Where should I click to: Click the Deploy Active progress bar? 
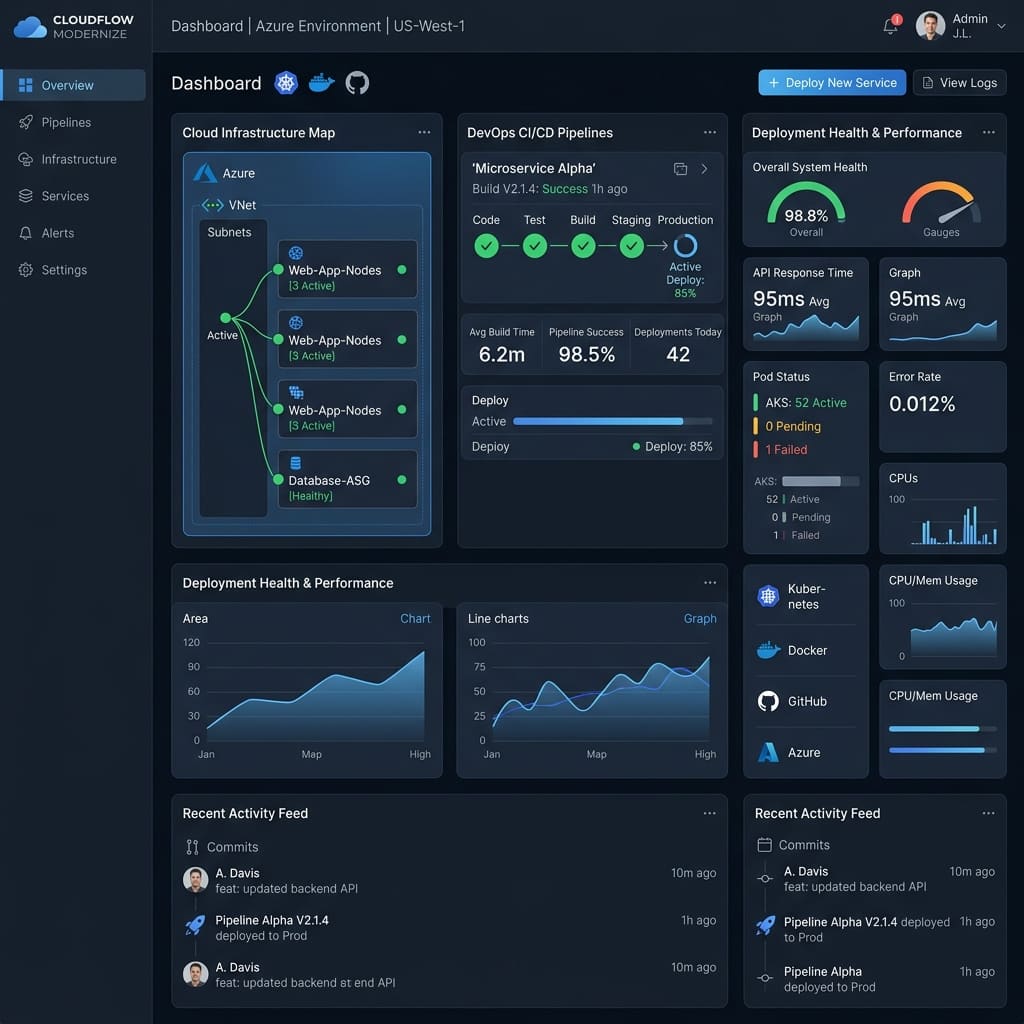pos(612,422)
